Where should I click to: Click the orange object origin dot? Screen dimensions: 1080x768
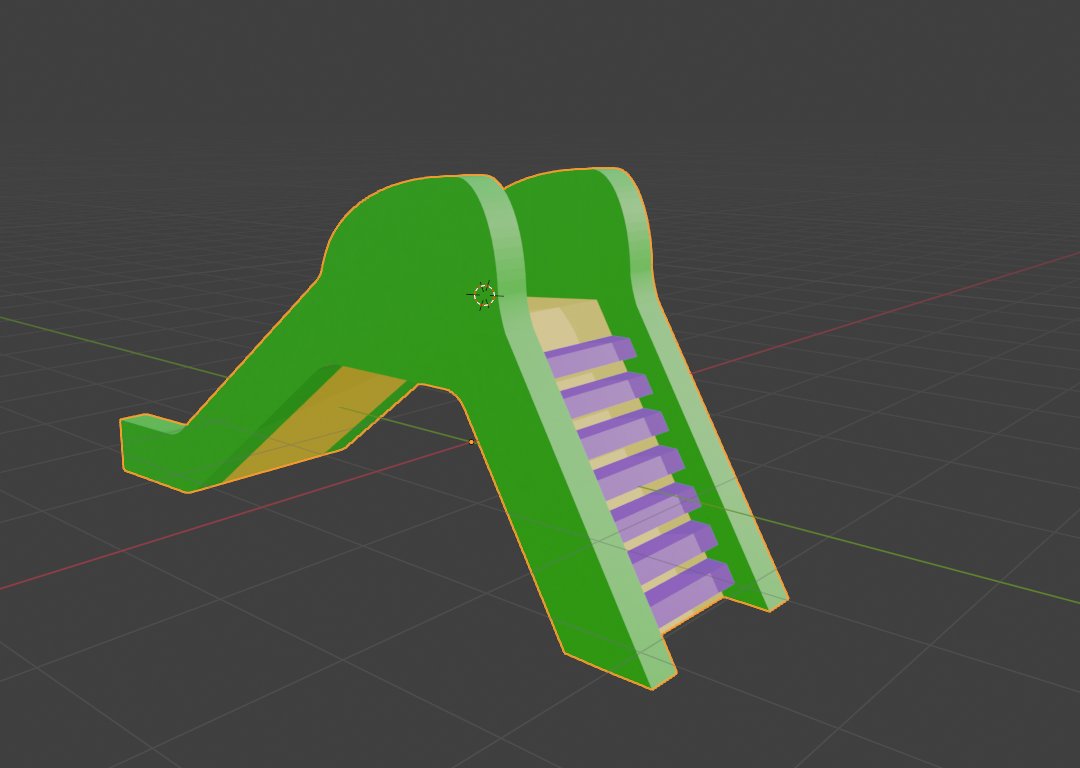coord(471,442)
